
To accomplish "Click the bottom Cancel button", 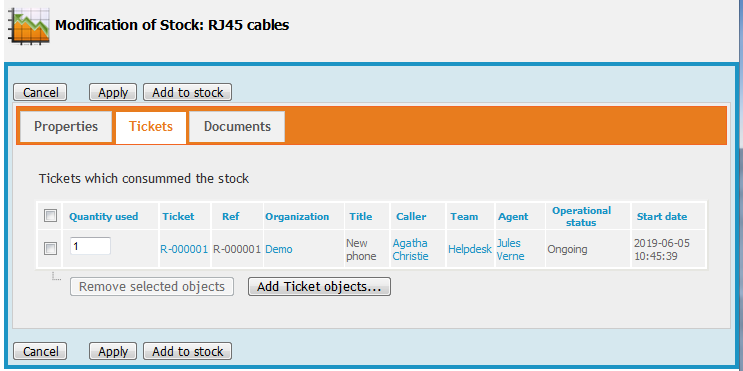I will (40, 351).
